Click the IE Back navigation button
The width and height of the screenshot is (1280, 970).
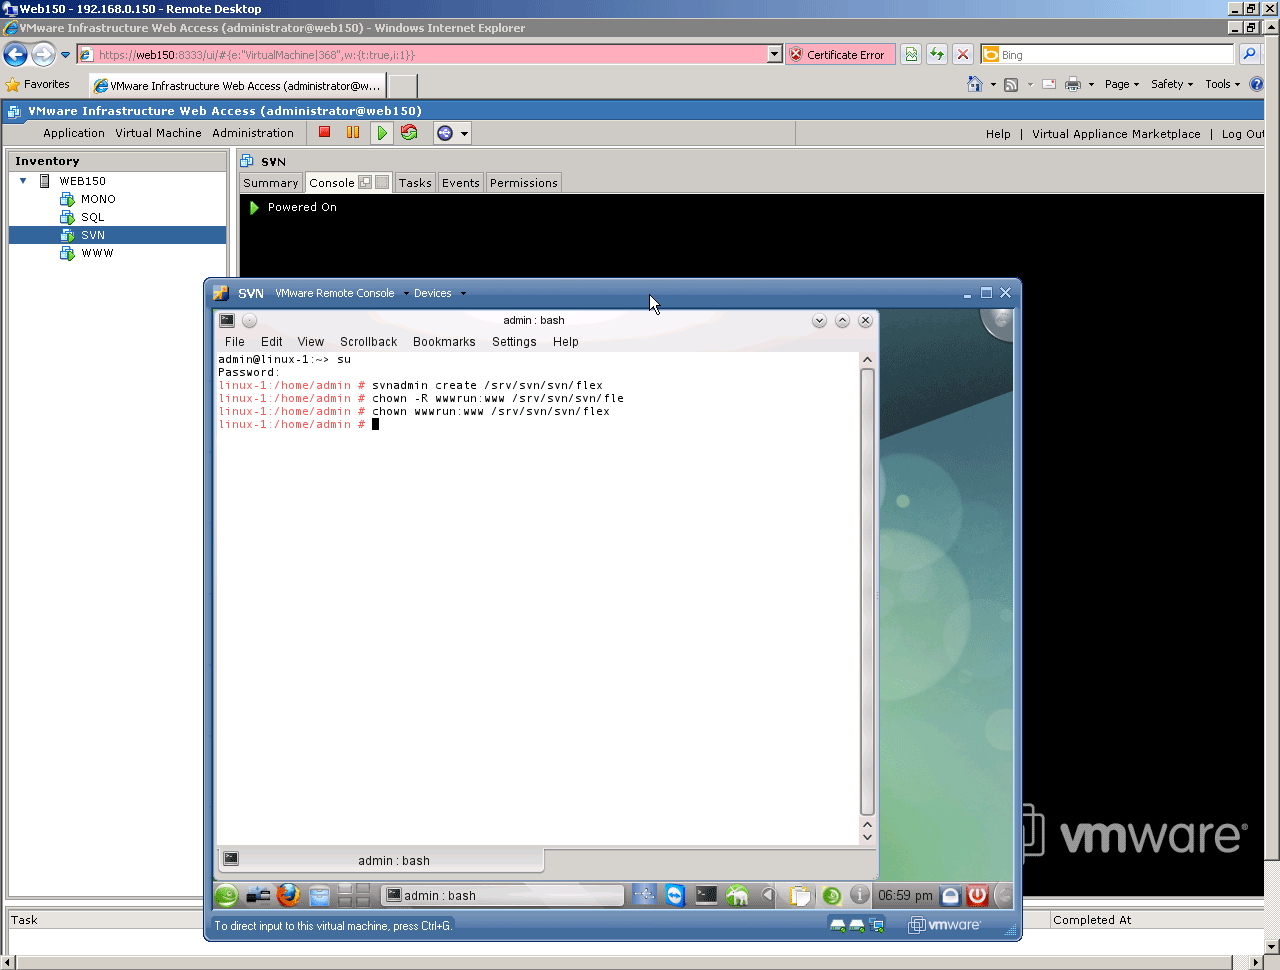tap(16, 54)
